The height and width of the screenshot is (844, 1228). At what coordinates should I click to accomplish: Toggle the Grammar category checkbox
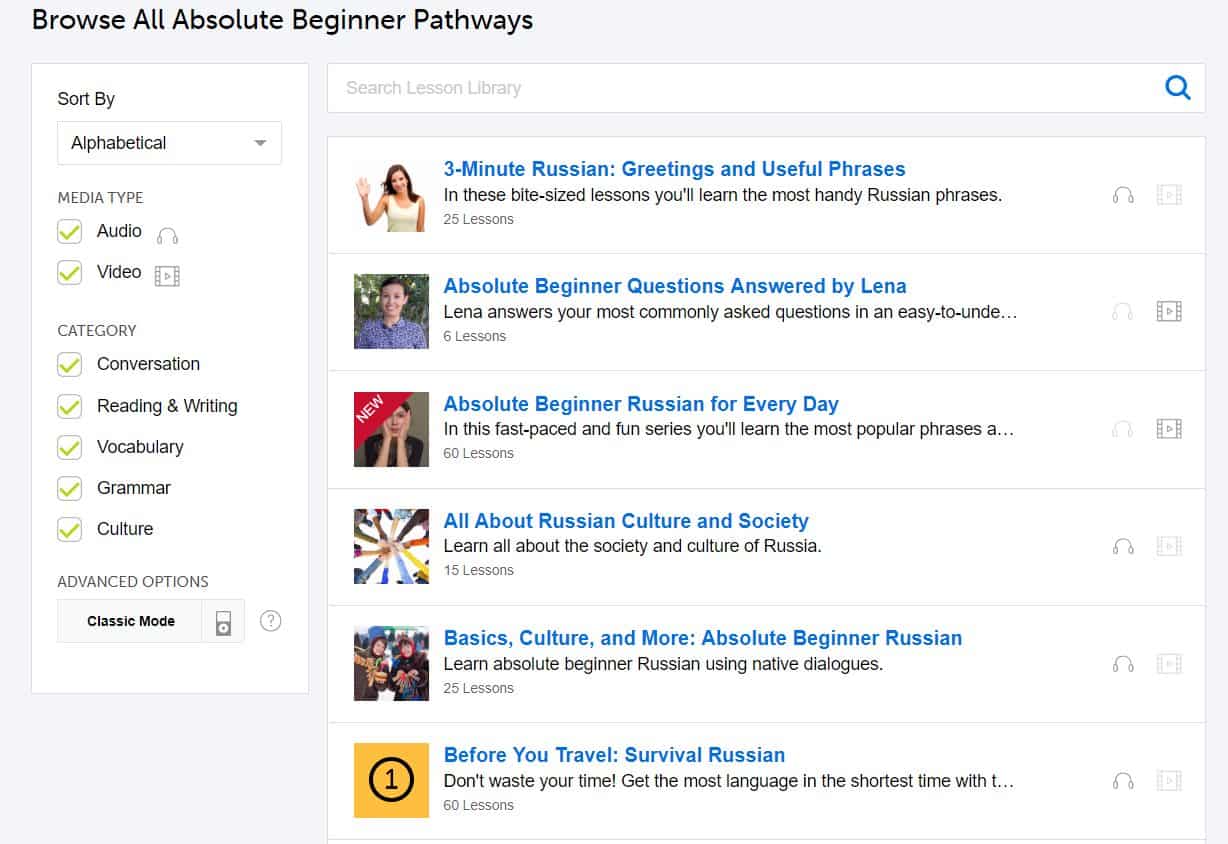pyautogui.click(x=69, y=488)
